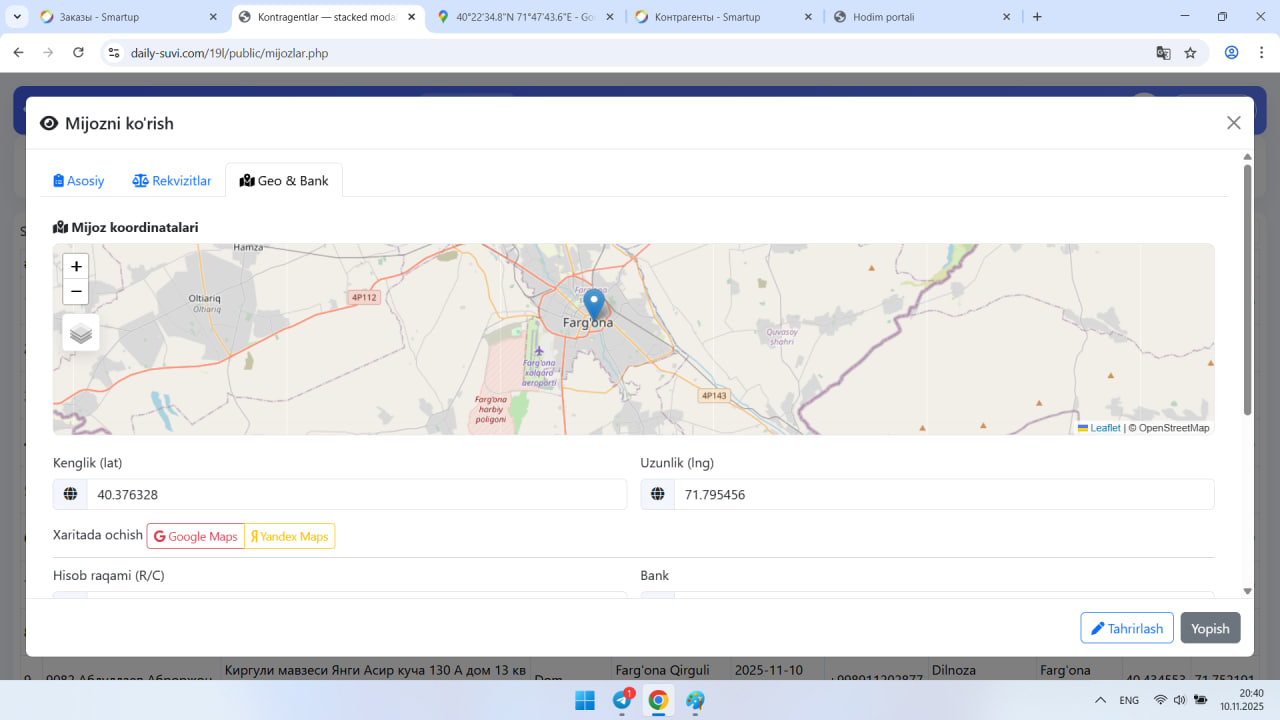Zoom out on the Leaflet map
The height and width of the screenshot is (720, 1280).
point(76,291)
